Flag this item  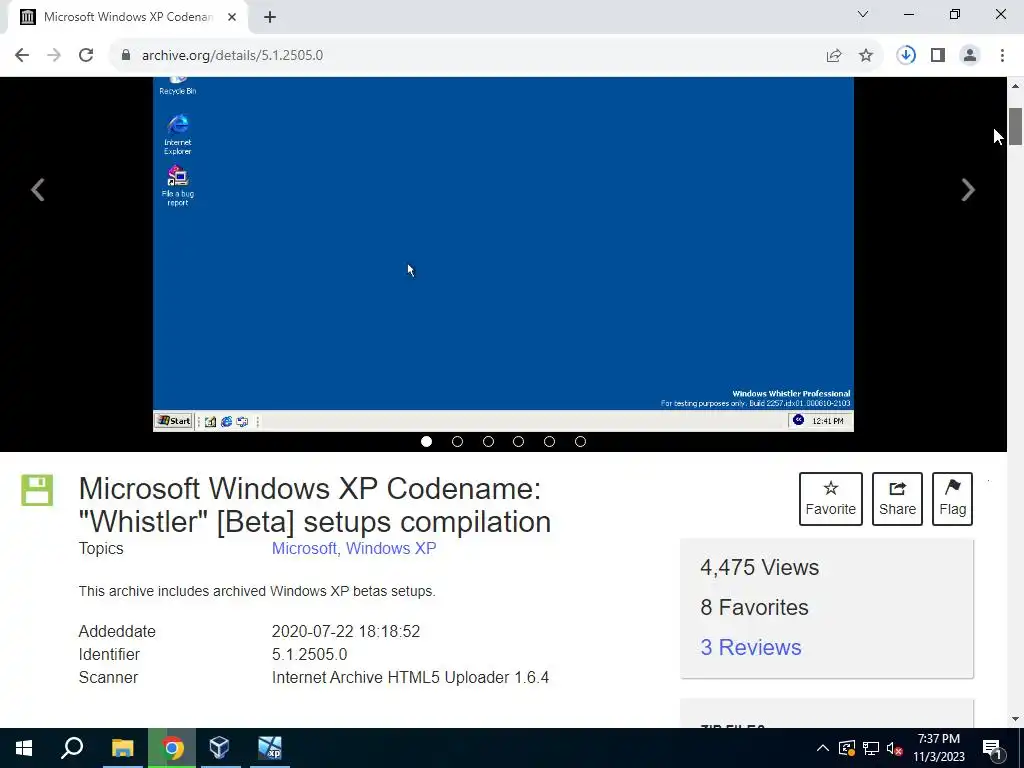point(952,499)
